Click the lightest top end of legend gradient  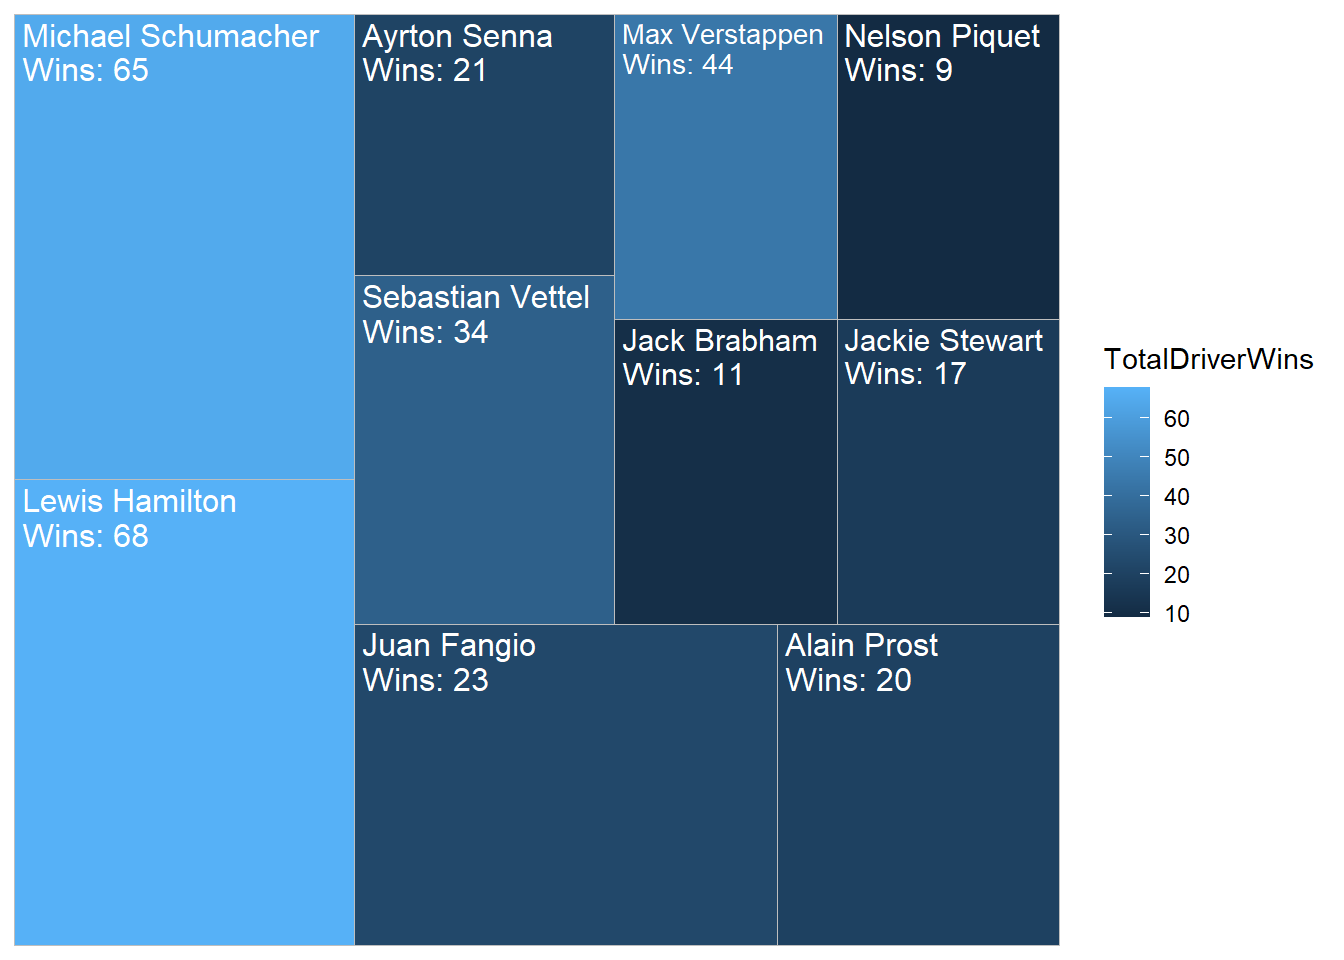click(1127, 392)
